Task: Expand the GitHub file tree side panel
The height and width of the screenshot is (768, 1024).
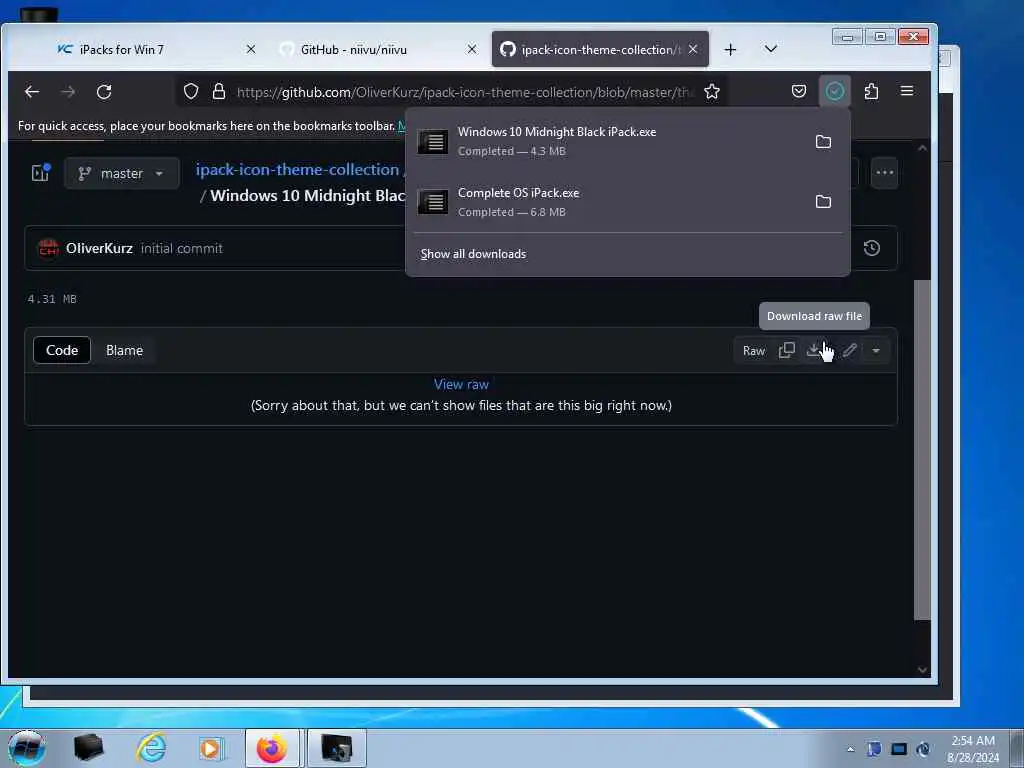Action: pos(41,173)
